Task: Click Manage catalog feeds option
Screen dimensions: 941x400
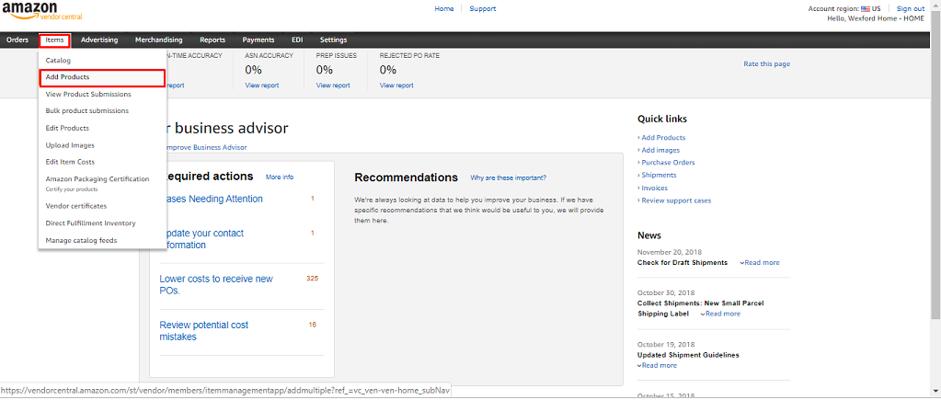Action: point(81,240)
